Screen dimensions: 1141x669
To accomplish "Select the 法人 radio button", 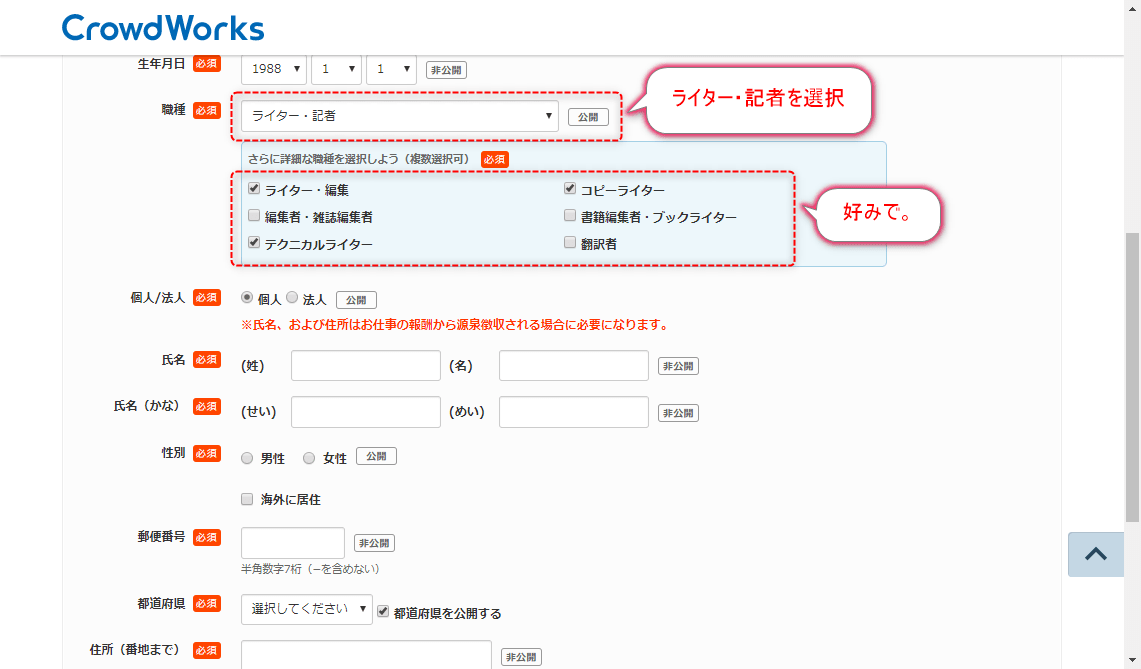I will tap(292, 298).
